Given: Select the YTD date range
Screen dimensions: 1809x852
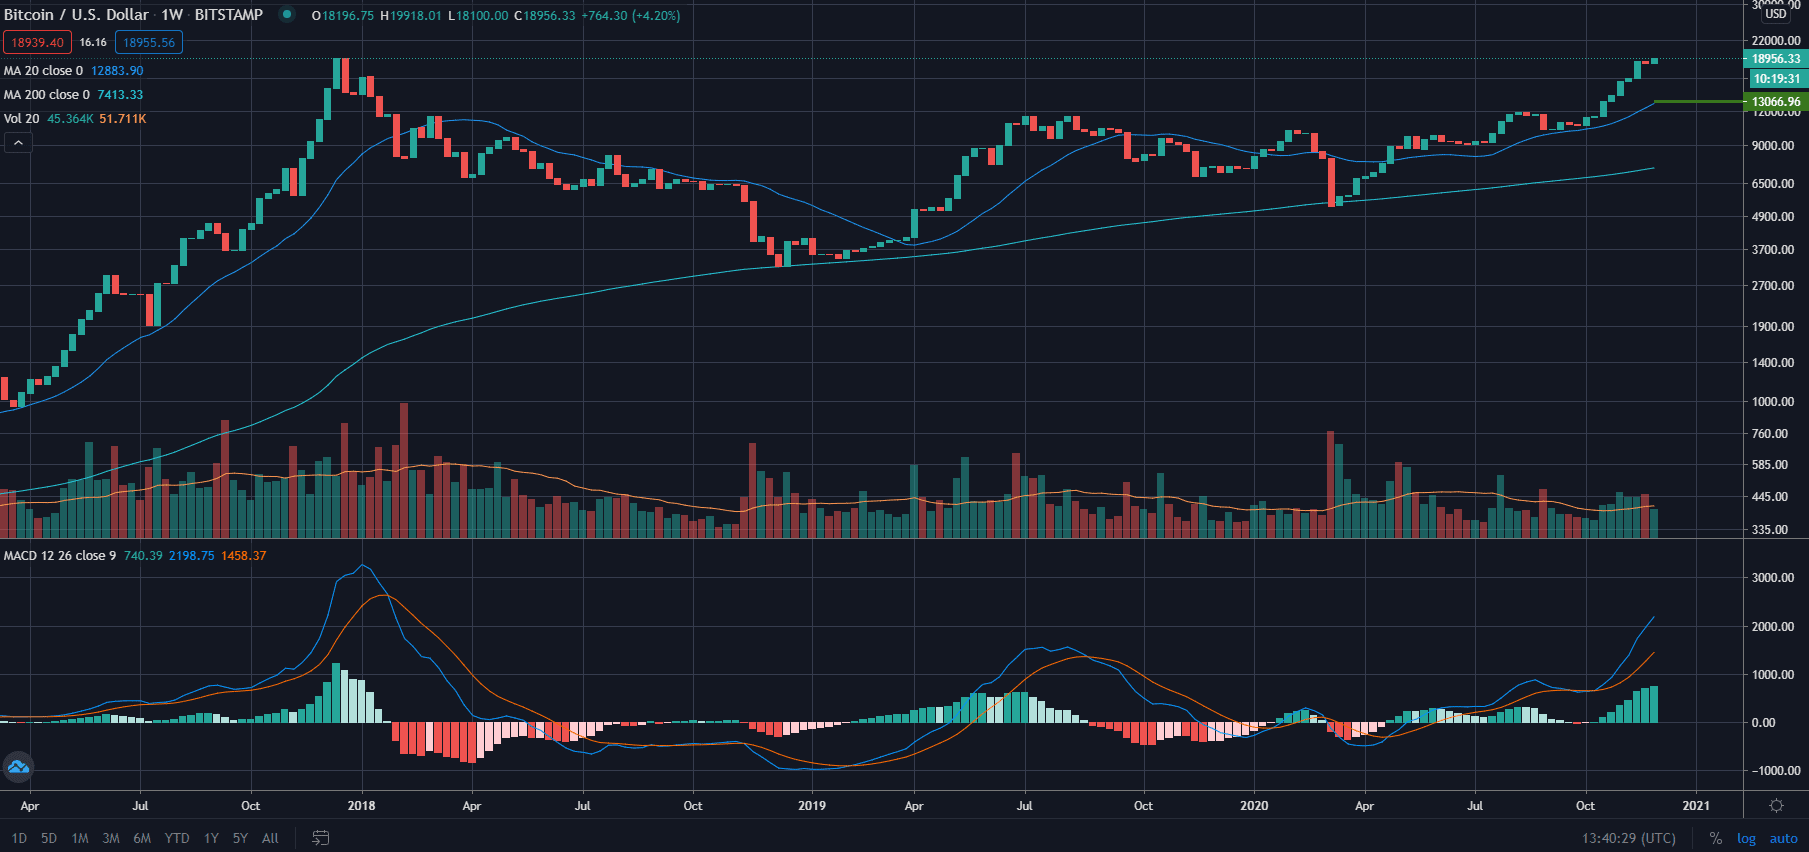Looking at the screenshot, I should click(177, 838).
